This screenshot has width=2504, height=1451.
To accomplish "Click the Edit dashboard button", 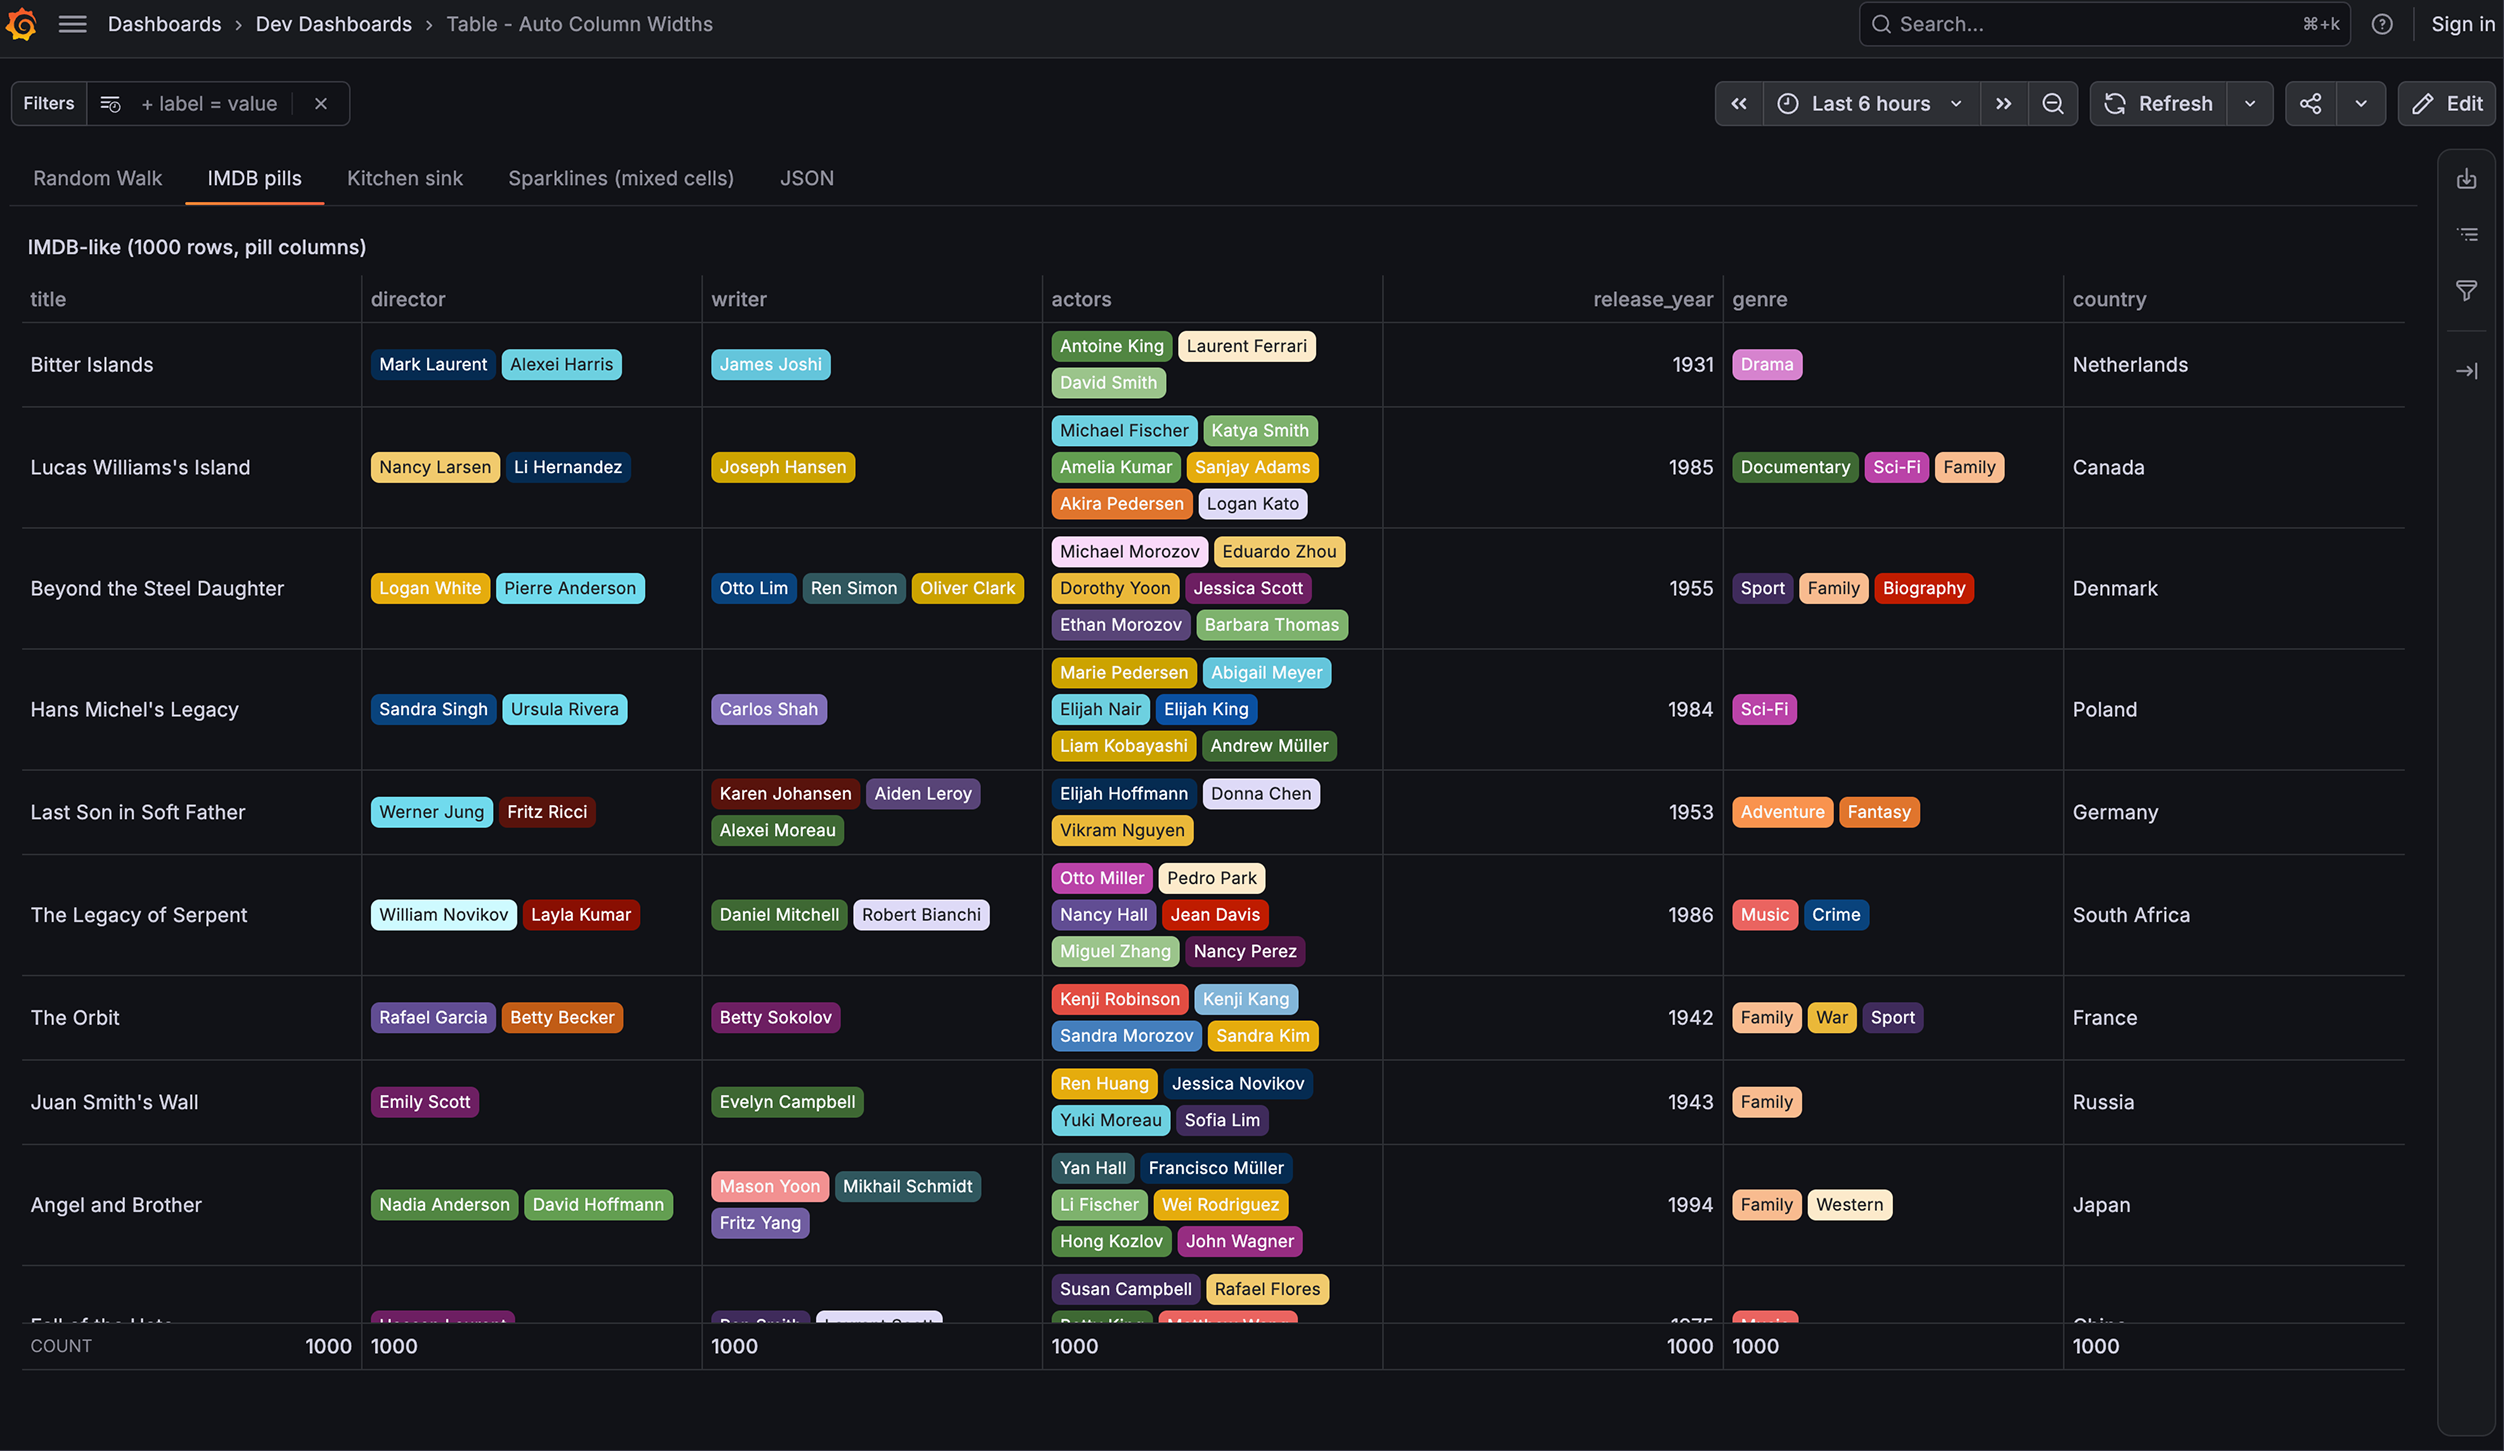I will click(2447, 104).
